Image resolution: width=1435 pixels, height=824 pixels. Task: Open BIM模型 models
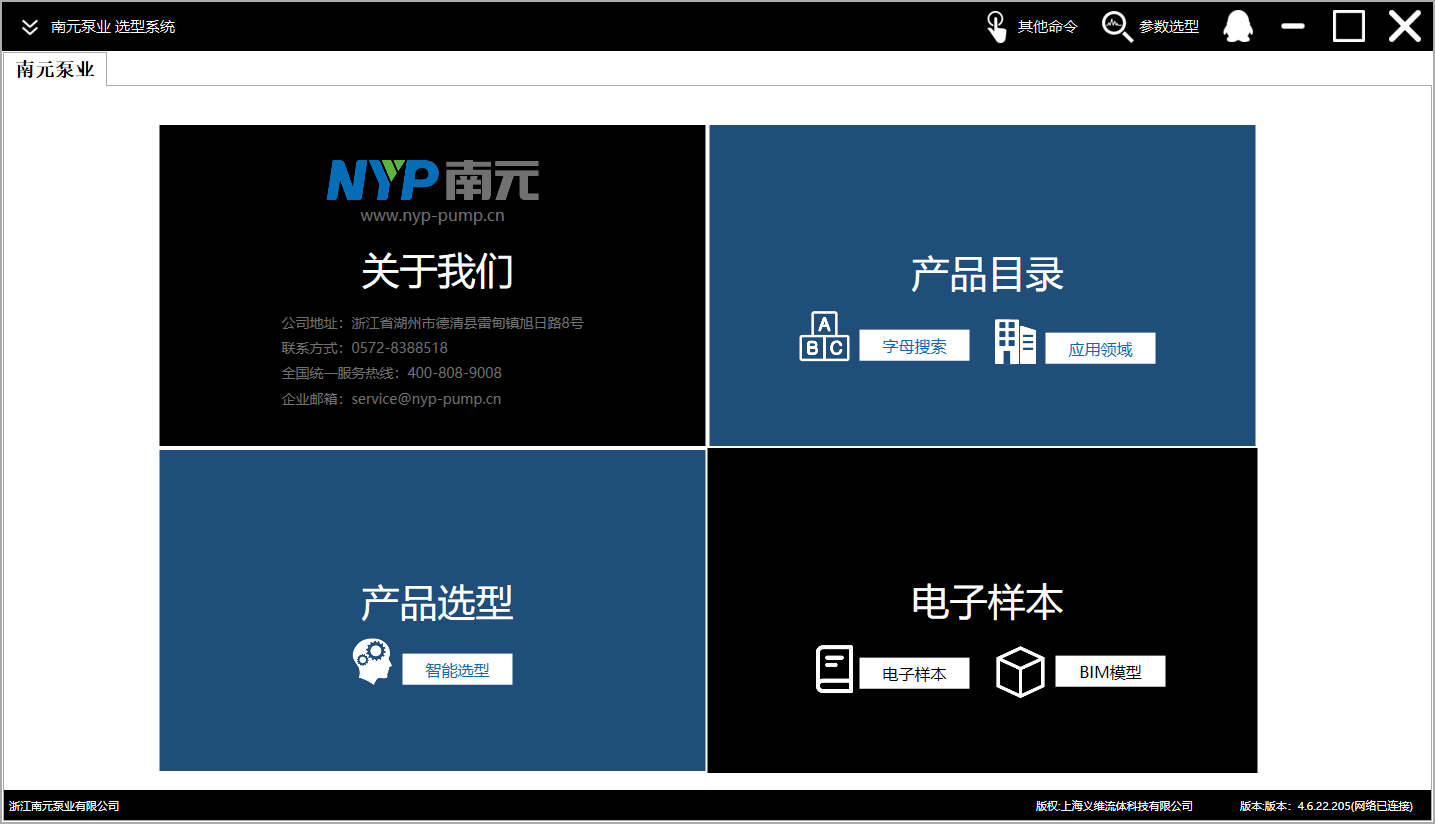(x=1110, y=671)
